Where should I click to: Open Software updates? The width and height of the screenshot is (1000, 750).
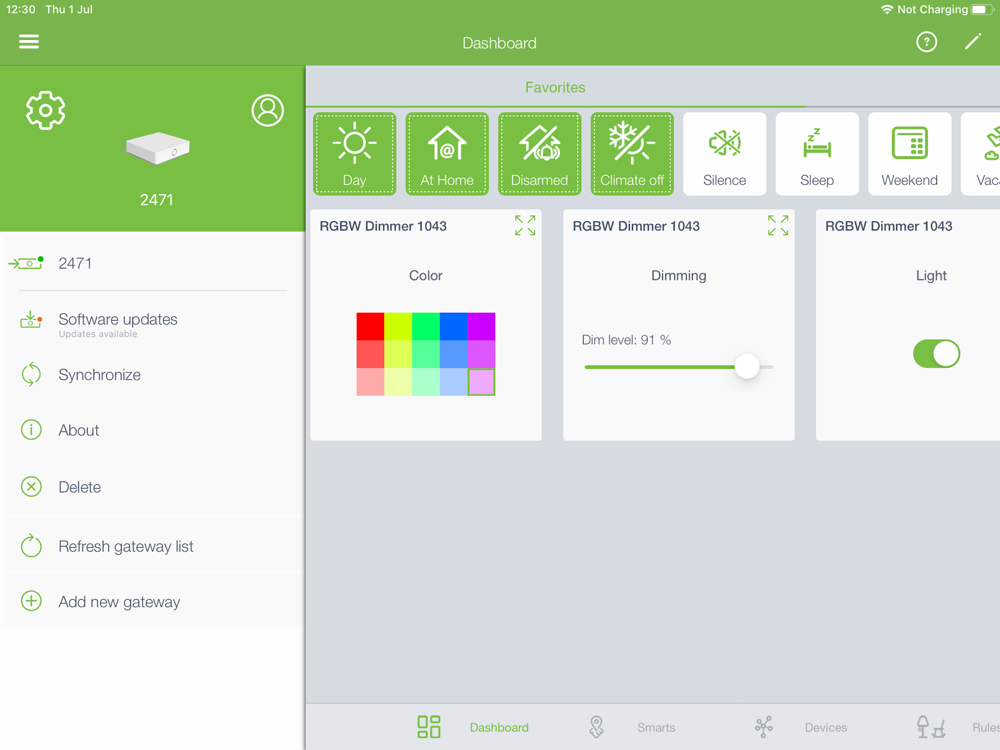click(153, 324)
